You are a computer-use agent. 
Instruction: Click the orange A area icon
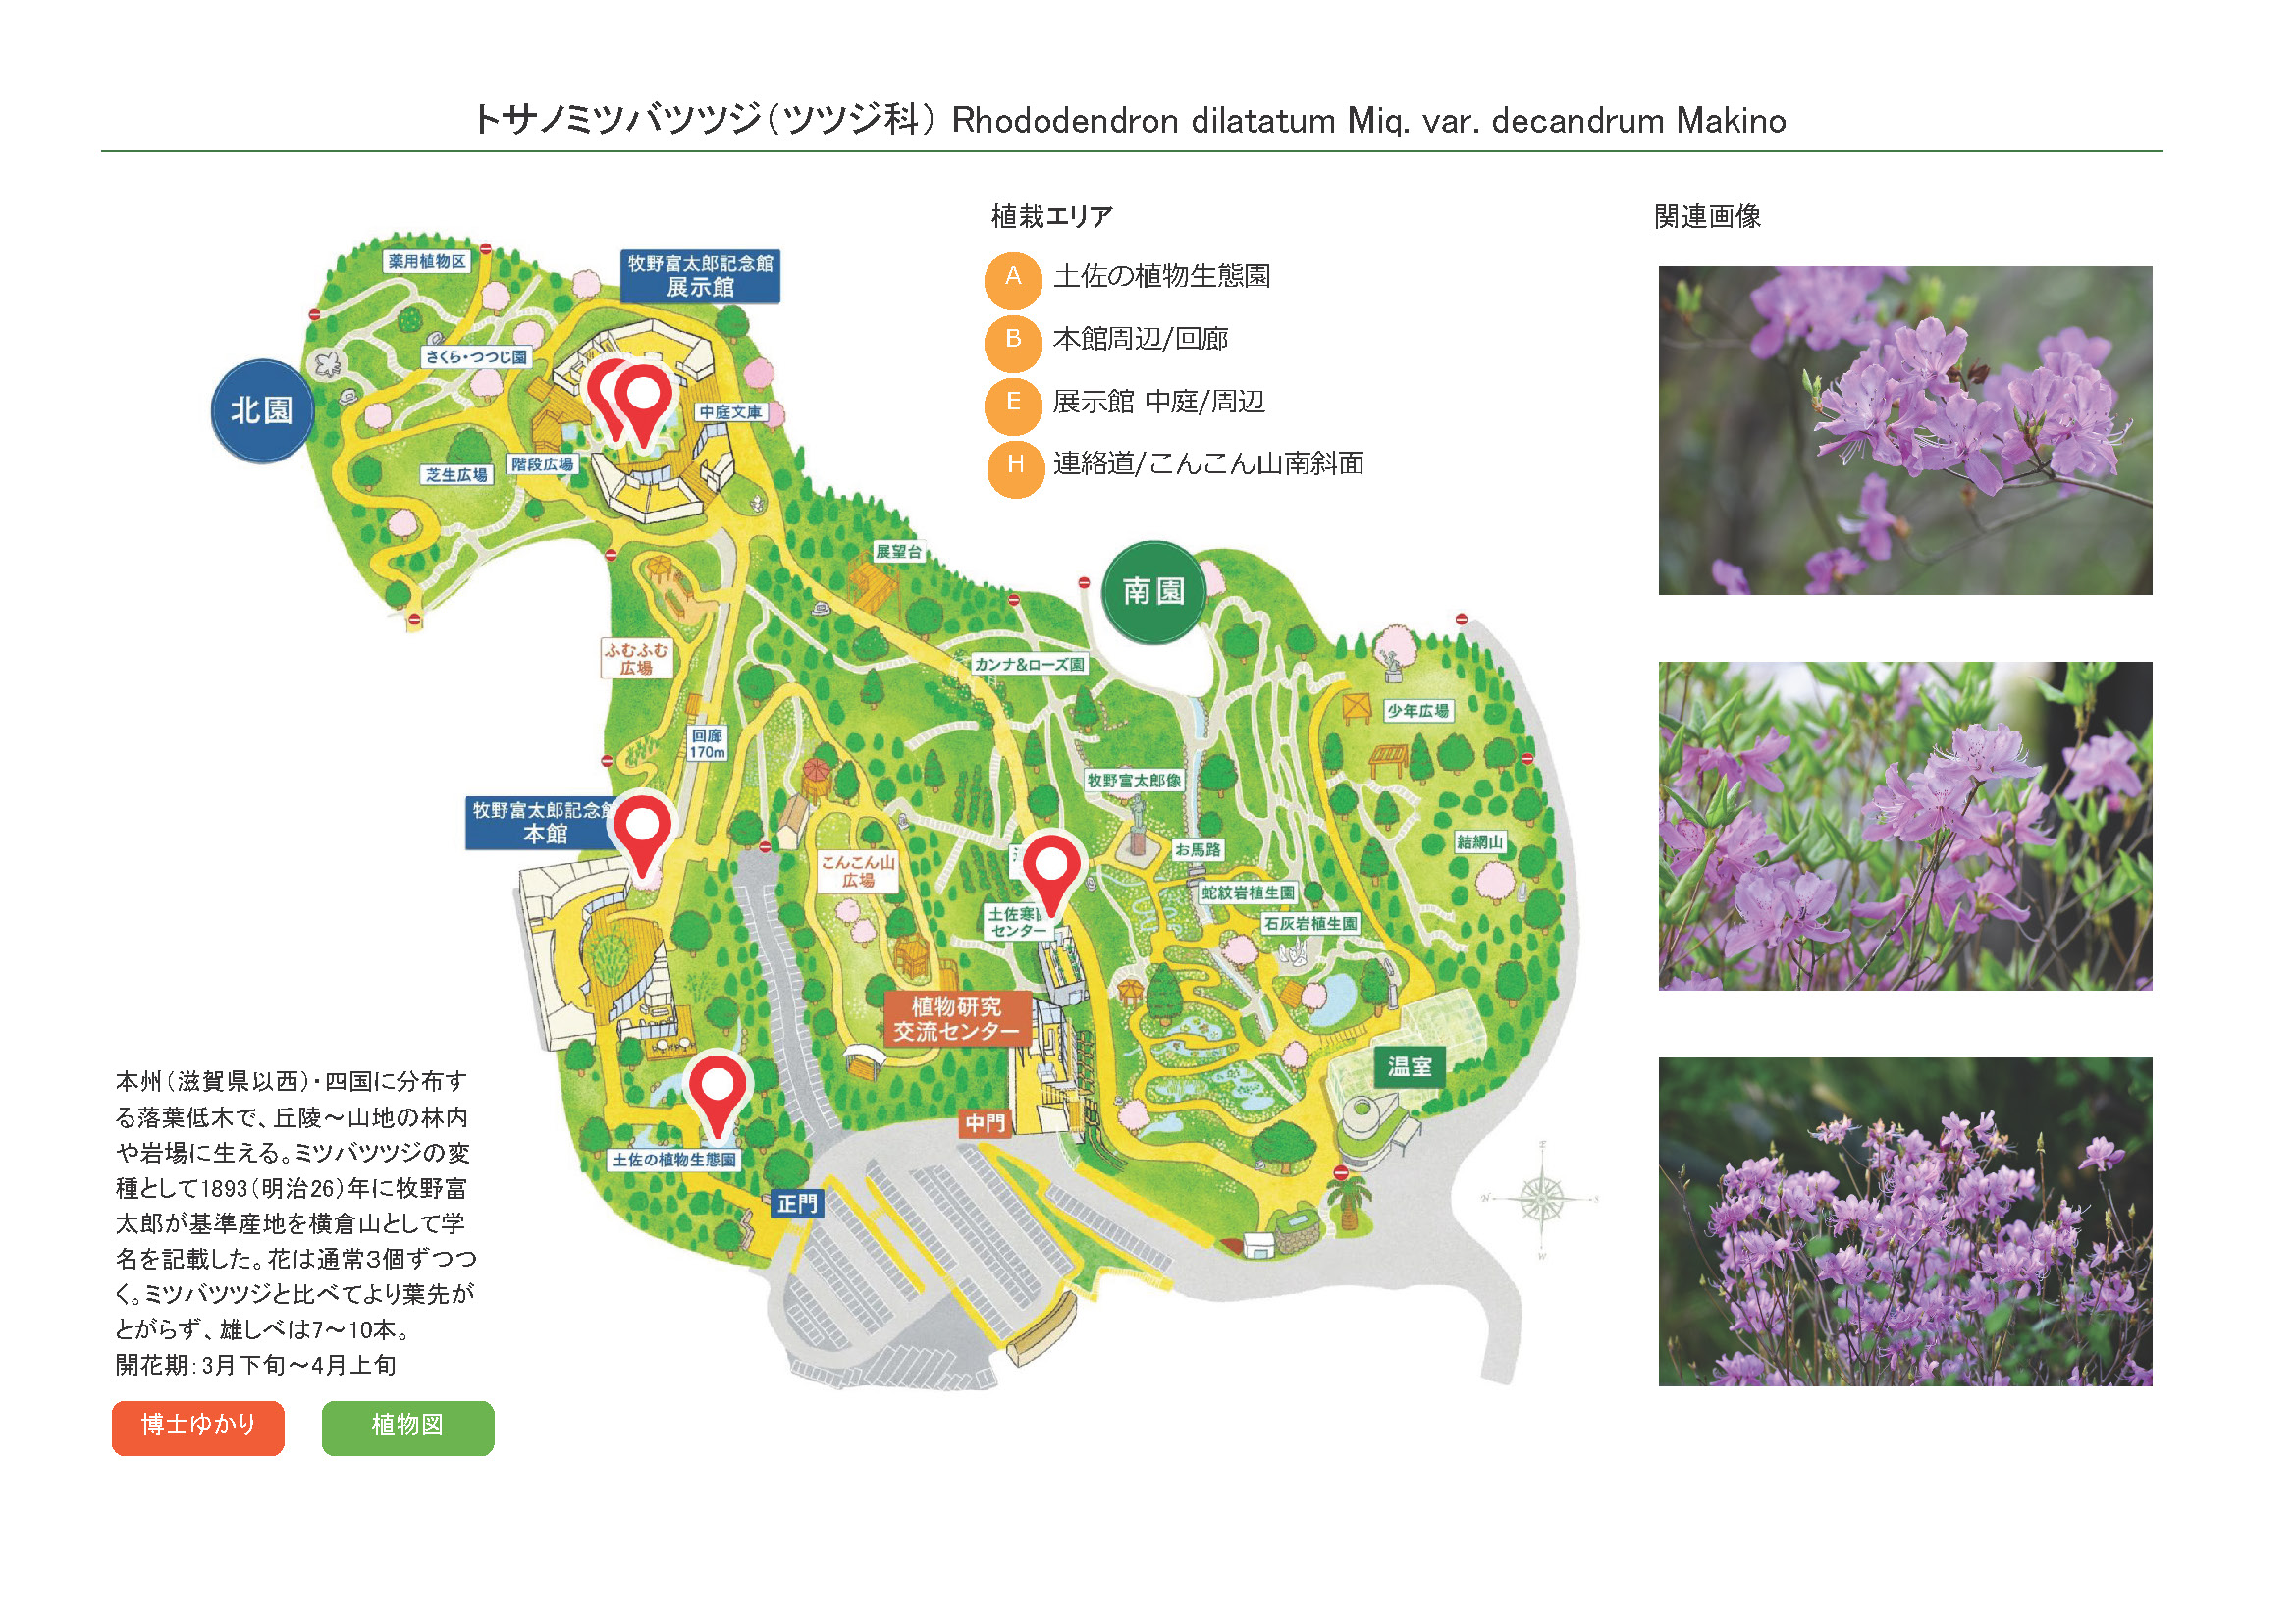tap(1013, 279)
